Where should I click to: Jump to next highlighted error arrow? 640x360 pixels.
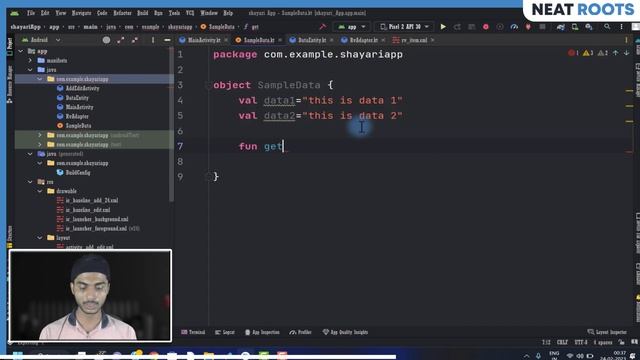click(x=626, y=53)
